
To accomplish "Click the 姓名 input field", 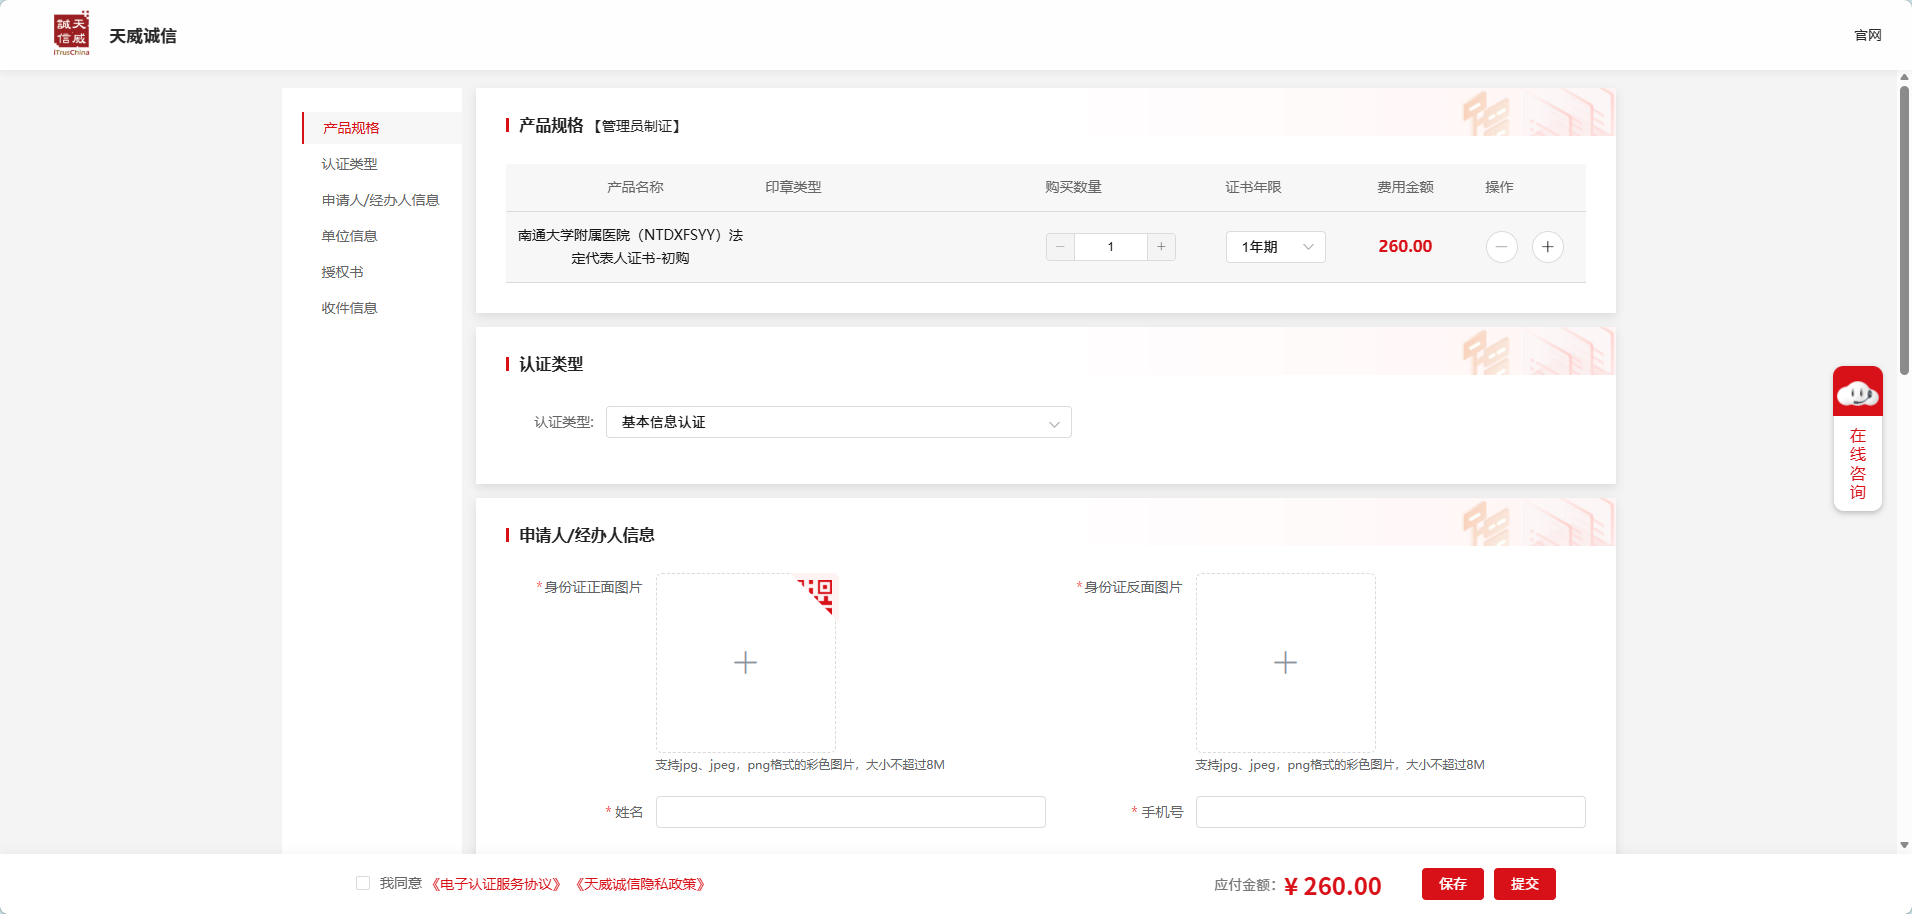I will click(x=850, y=812).
